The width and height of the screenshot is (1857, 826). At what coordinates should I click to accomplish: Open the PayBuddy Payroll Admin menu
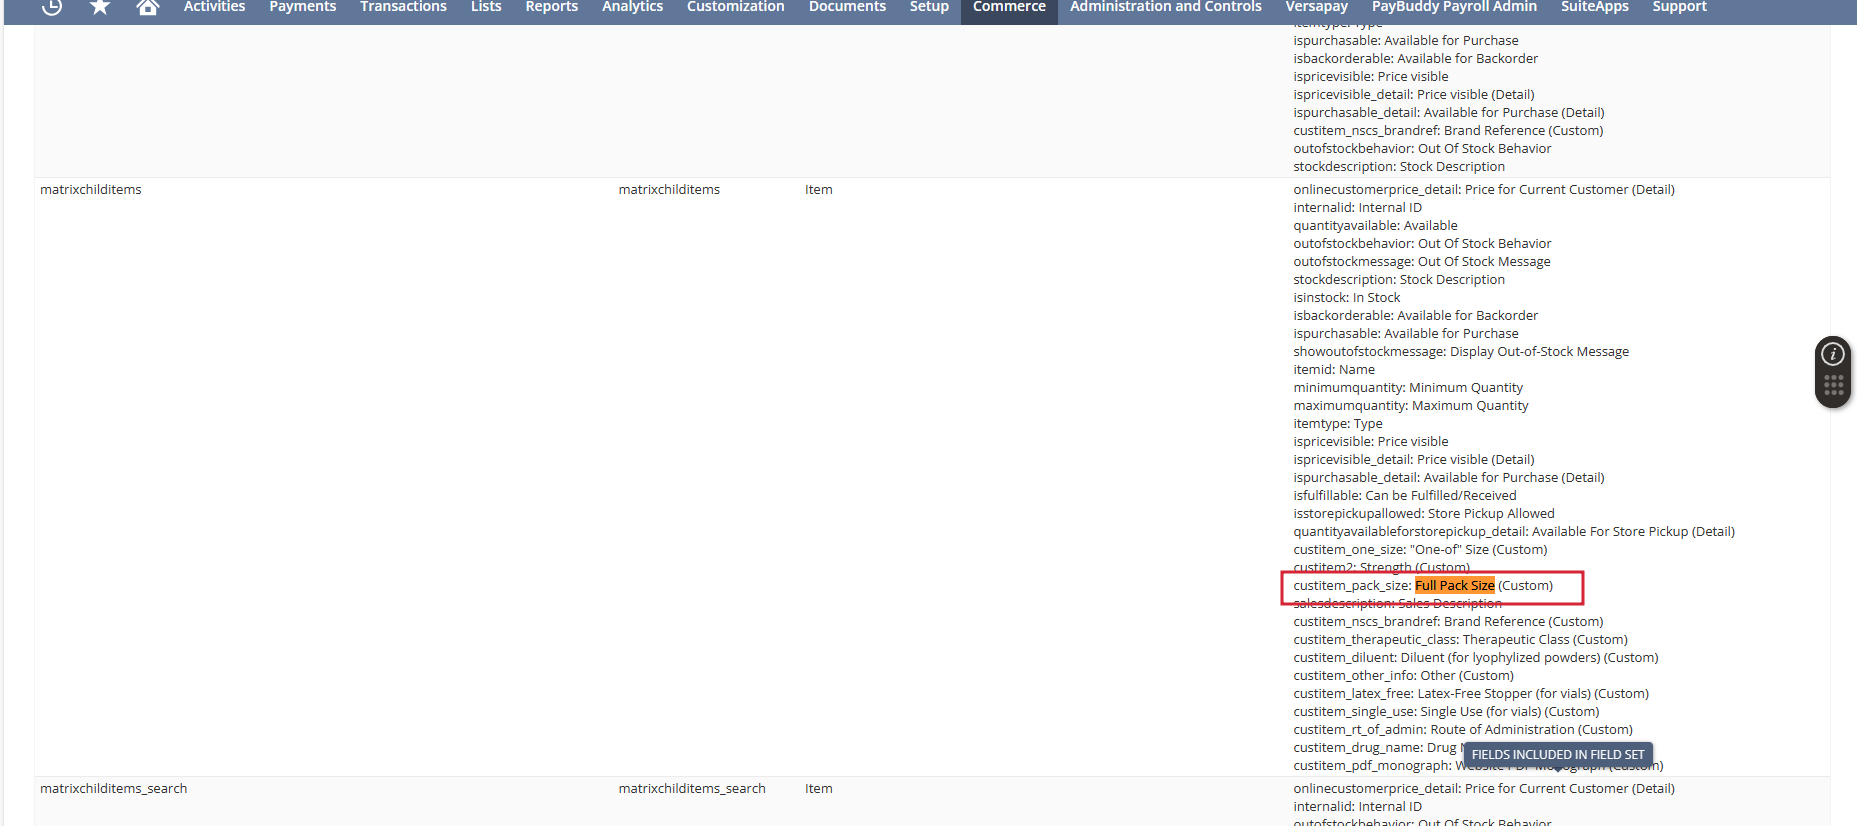tap(1453, 7)
